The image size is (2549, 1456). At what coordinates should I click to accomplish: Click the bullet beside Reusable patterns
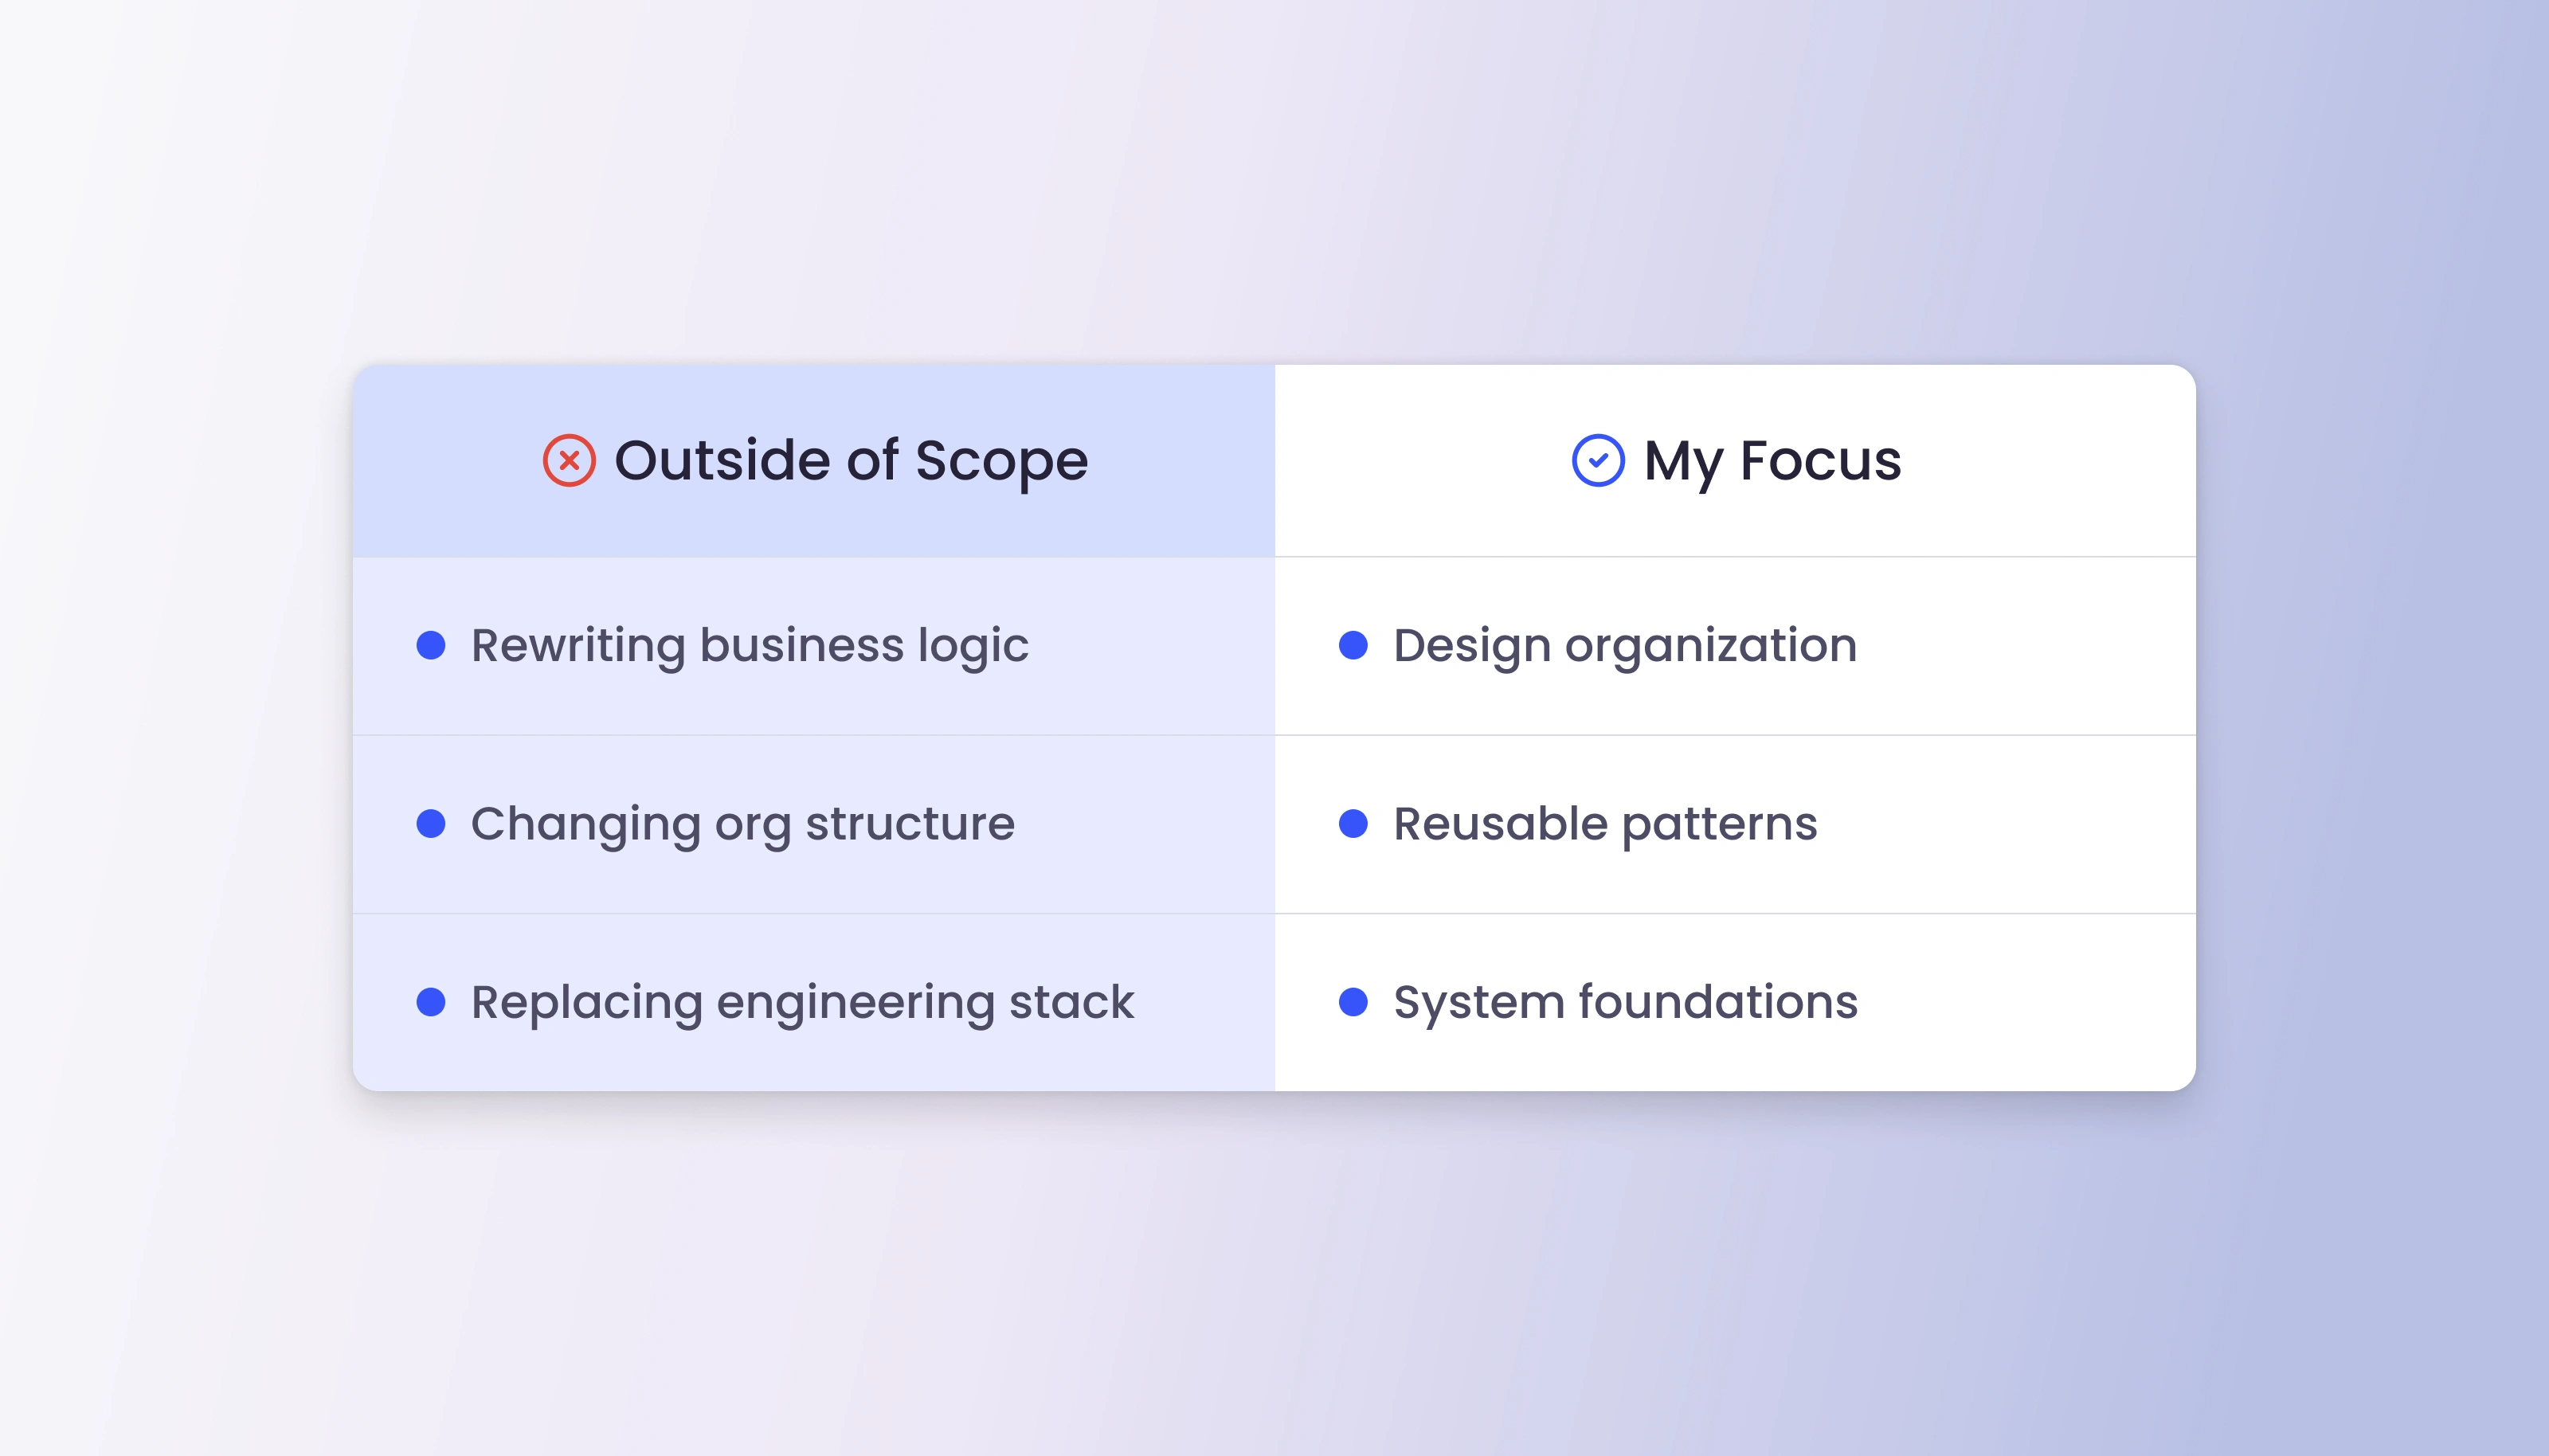coord(1353,824)
